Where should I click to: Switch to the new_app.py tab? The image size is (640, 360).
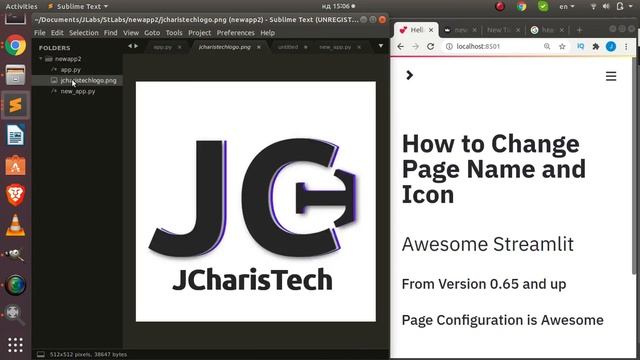[x=335, y=47]
